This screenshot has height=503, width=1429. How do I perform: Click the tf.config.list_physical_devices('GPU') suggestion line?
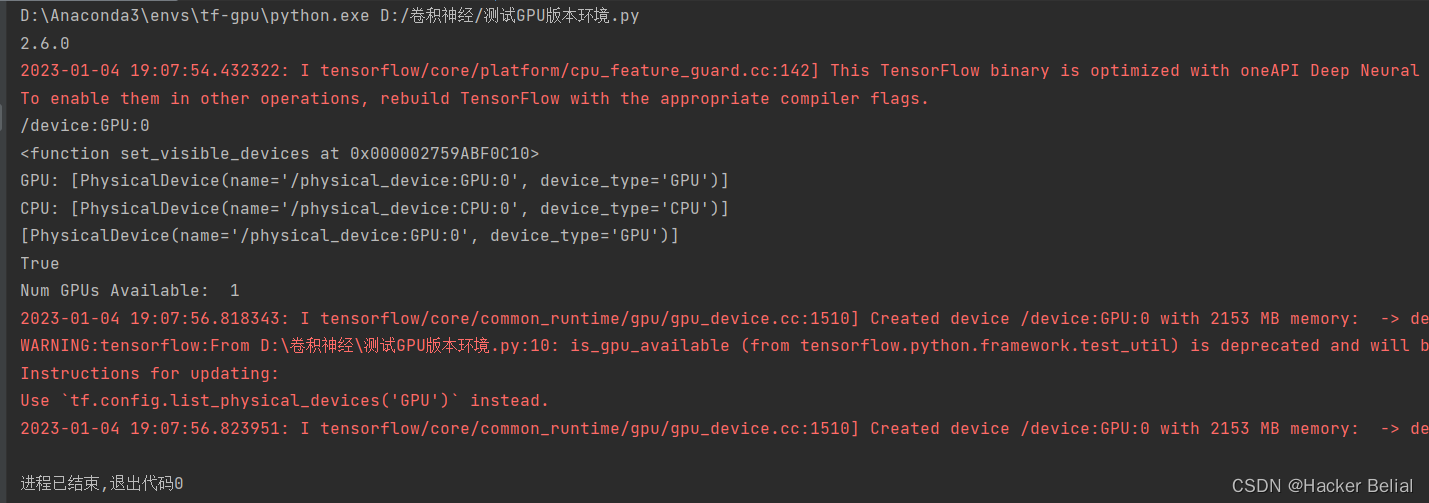(x=285, y=401)
